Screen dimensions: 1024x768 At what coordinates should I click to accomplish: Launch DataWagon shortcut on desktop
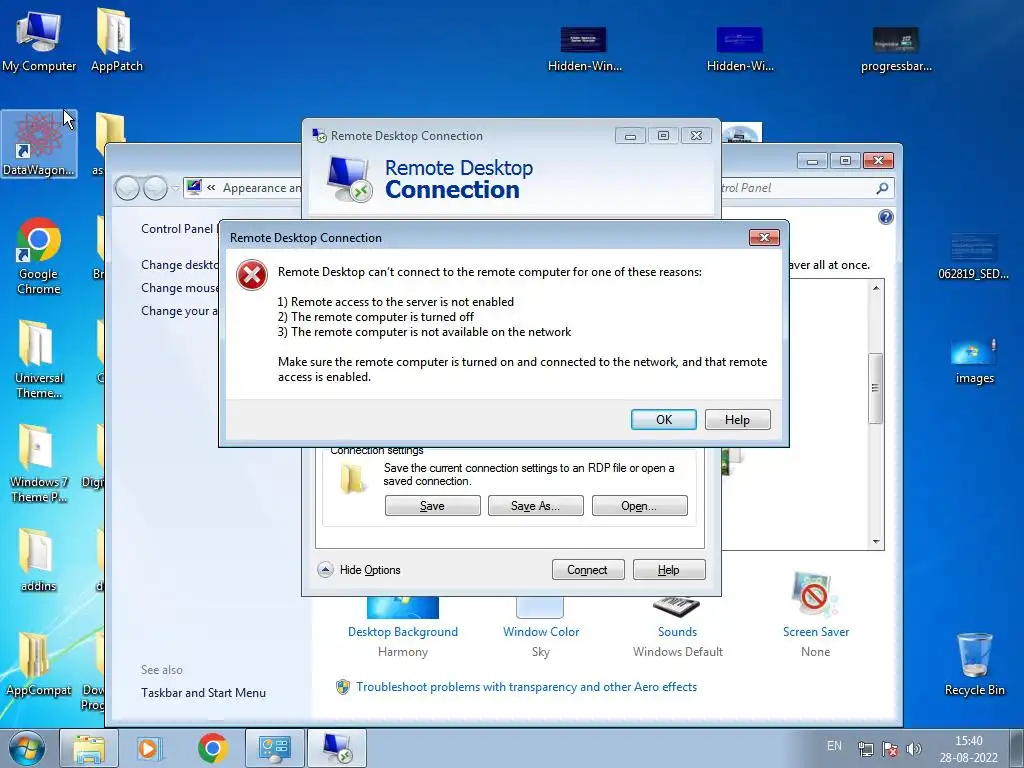click(39, 144)
